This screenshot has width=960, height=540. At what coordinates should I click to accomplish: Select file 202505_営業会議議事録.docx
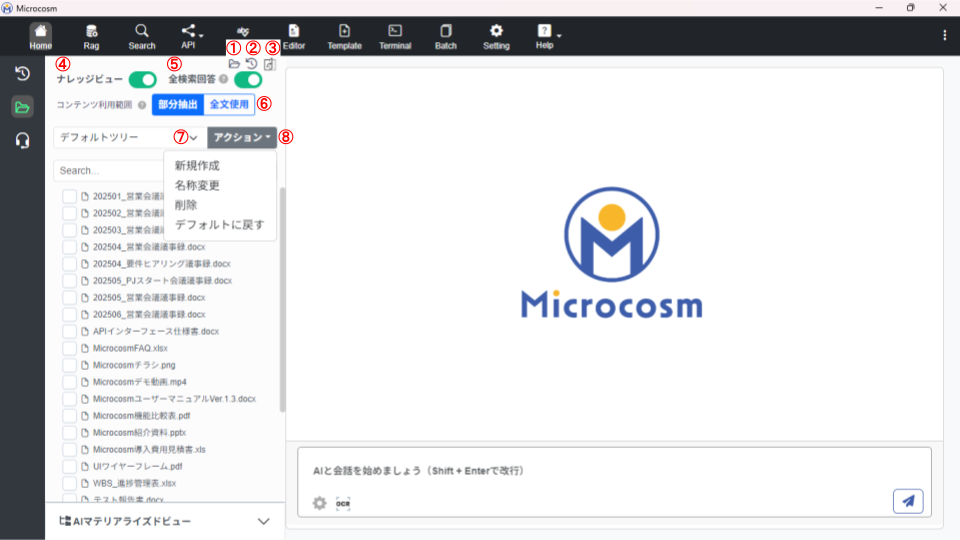click(149, 298)
